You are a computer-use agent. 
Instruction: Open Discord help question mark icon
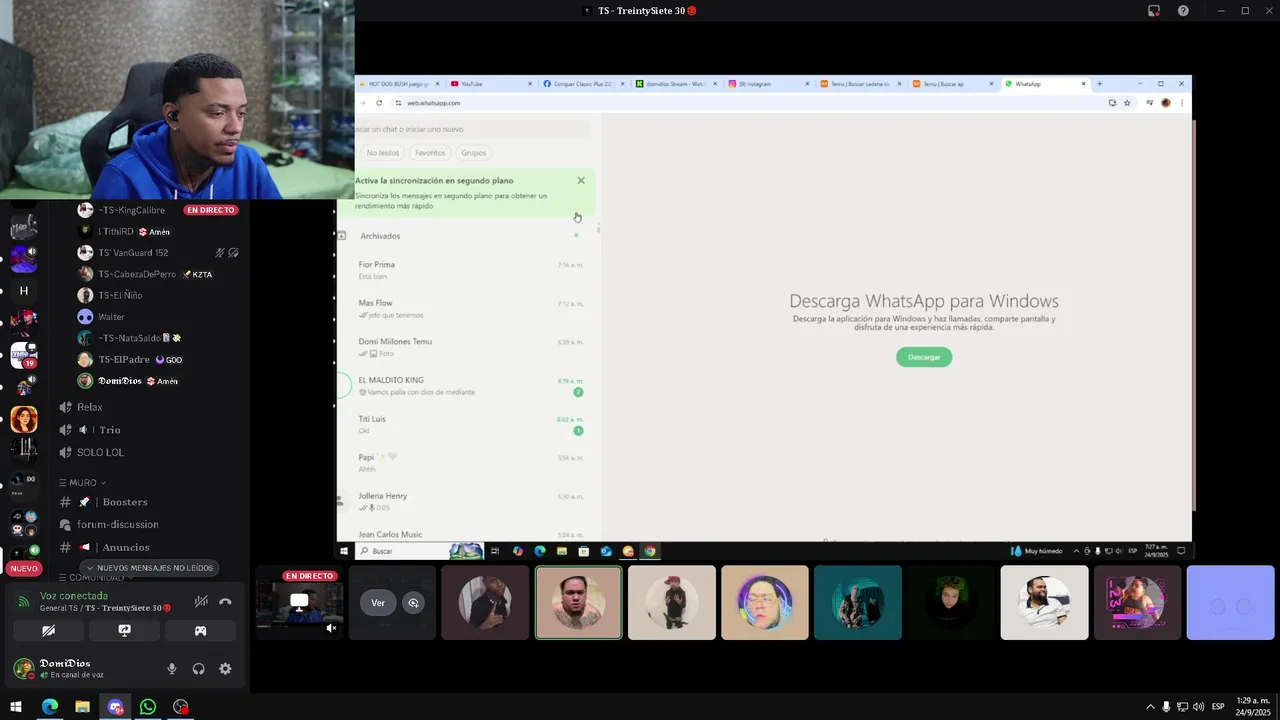1183,11
